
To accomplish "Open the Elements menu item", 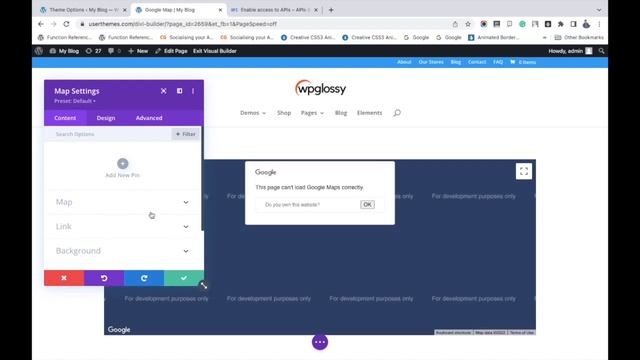I will point(369,113).
